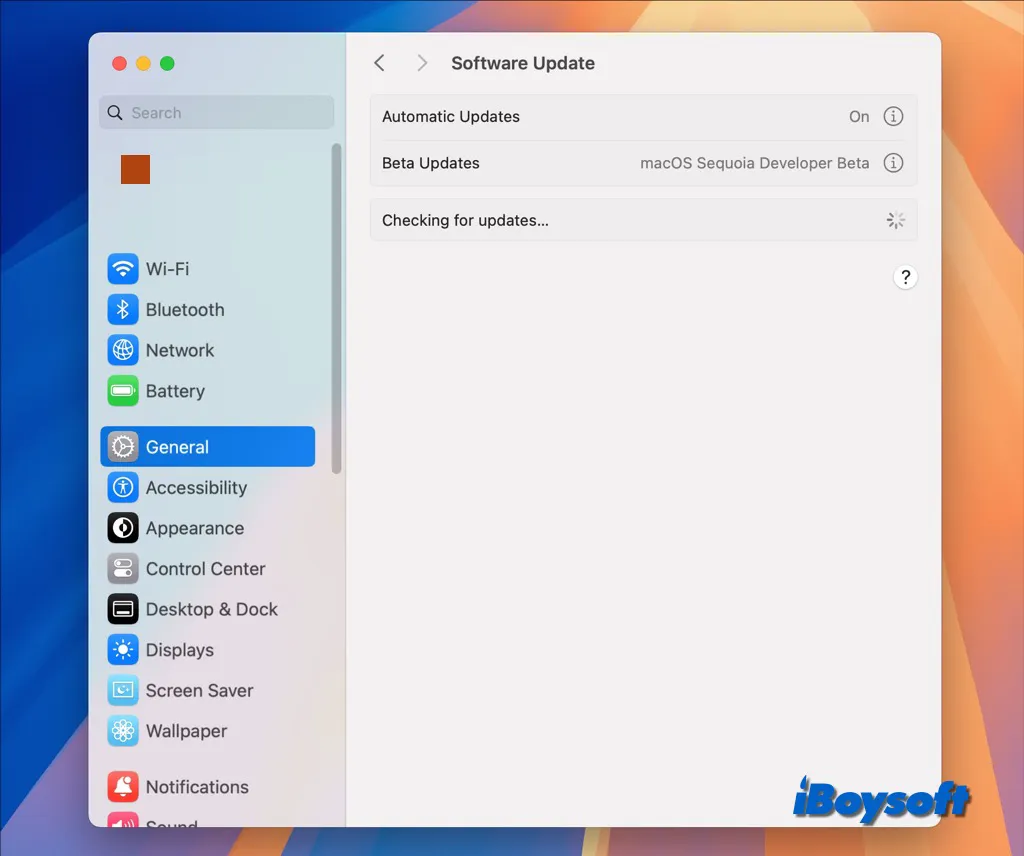Click the user account avatar thumbnail
Screen dimensions: 1024x856
tap(135, 169)
